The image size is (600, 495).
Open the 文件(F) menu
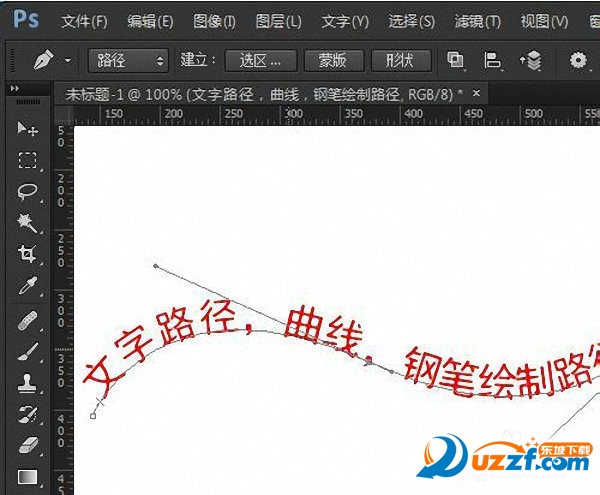coord(83,21)
